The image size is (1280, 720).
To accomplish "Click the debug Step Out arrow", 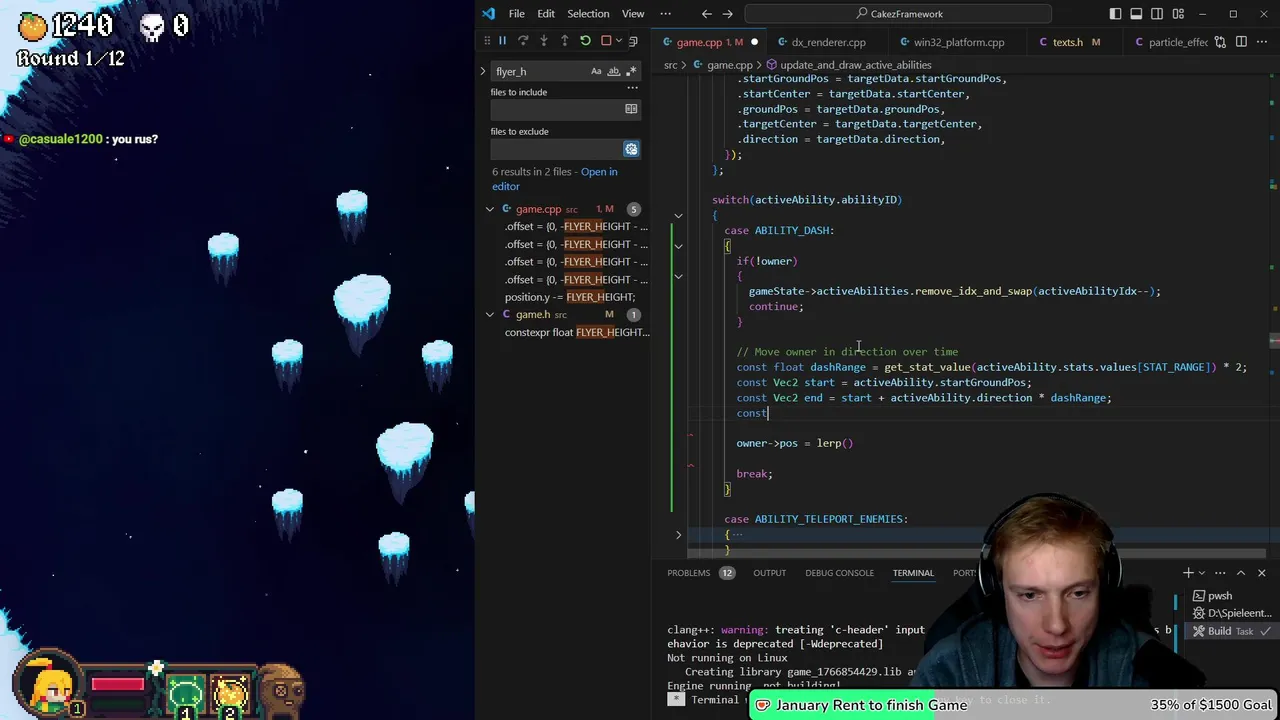I will pyautogui.click(x=564, y=41).
